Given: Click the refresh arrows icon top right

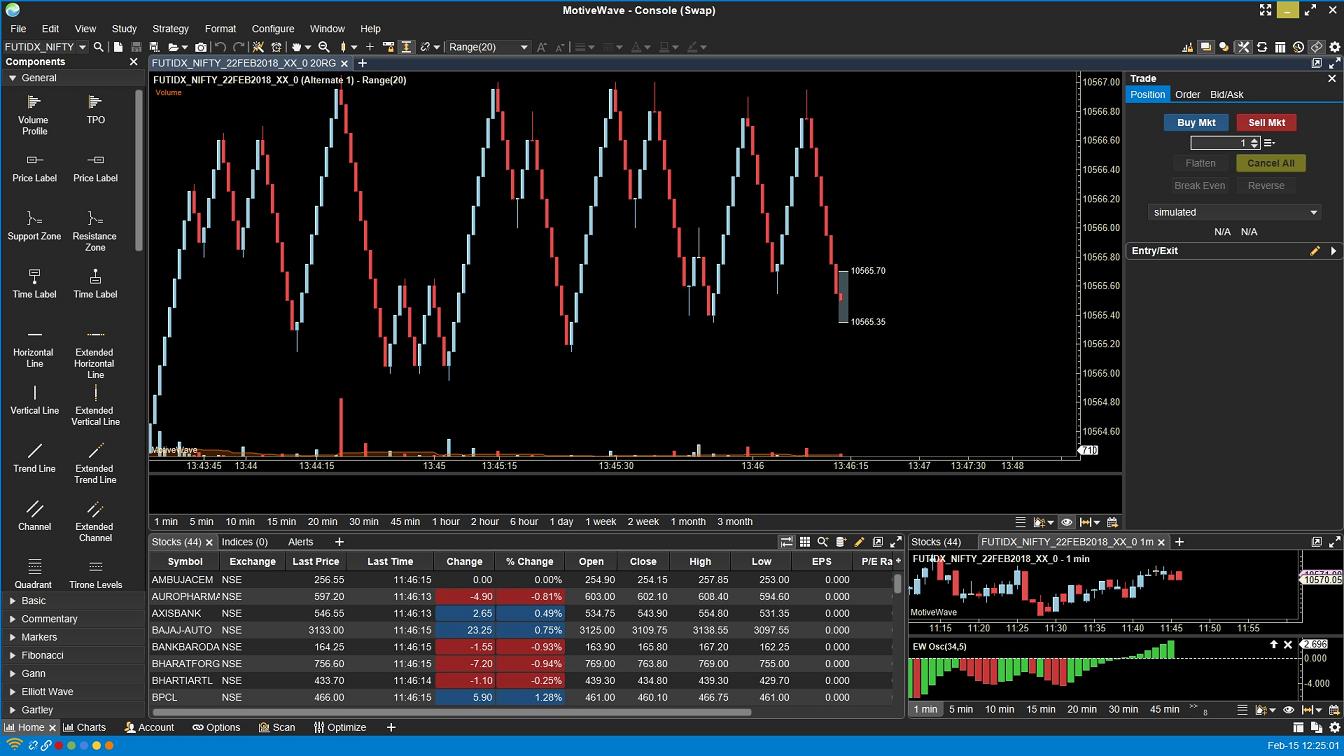Looking at the screenshot, I should pyautogui.click(x=1262, y=47).
